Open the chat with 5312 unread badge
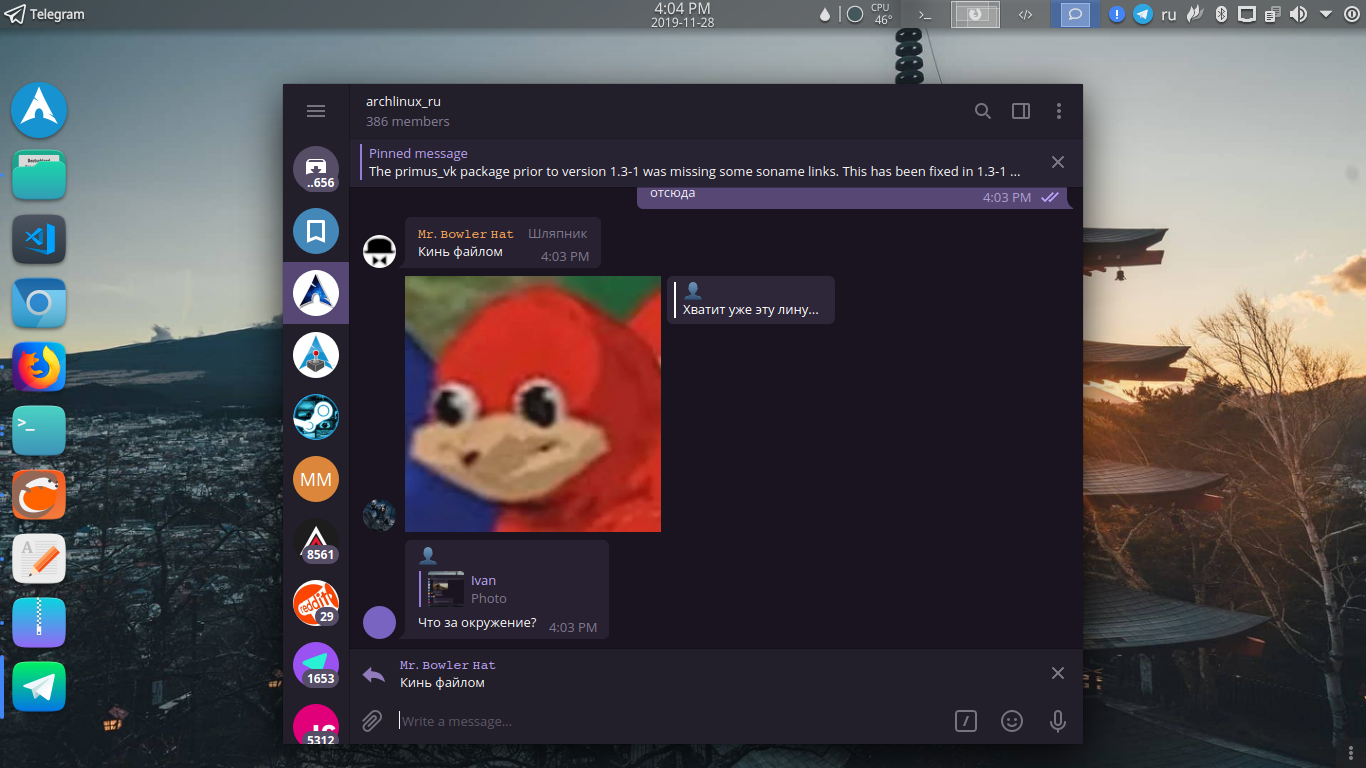Image resolution: width=1366 pixels, height=768 pixels. pyautogui.click(x=316, y=725)
